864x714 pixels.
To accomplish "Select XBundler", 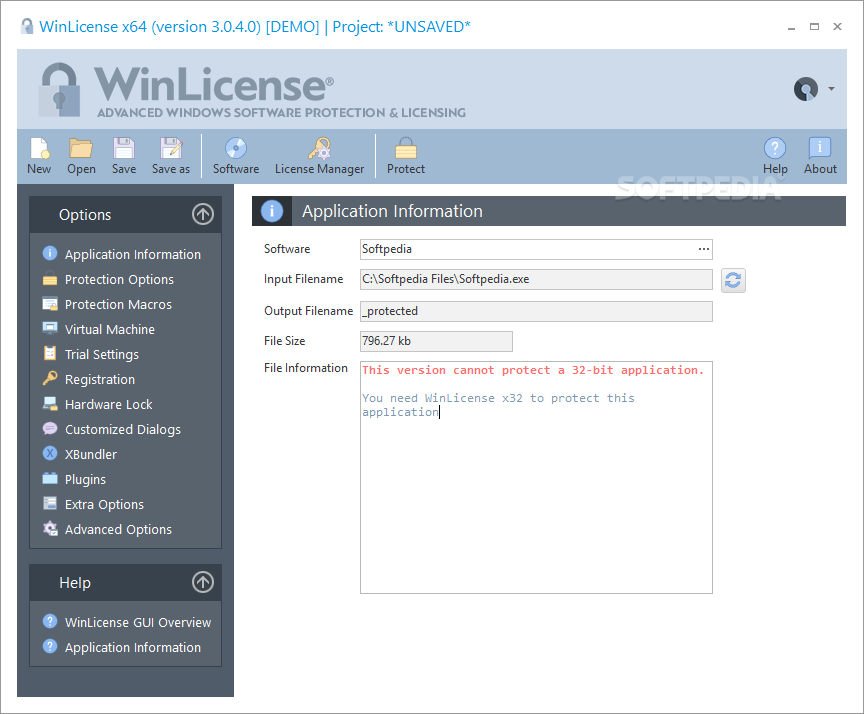I will click(x=91, y=455).
